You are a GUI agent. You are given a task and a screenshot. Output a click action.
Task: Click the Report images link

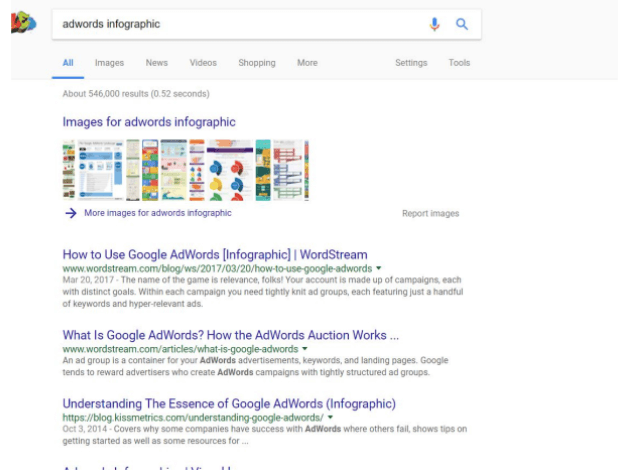431,214
